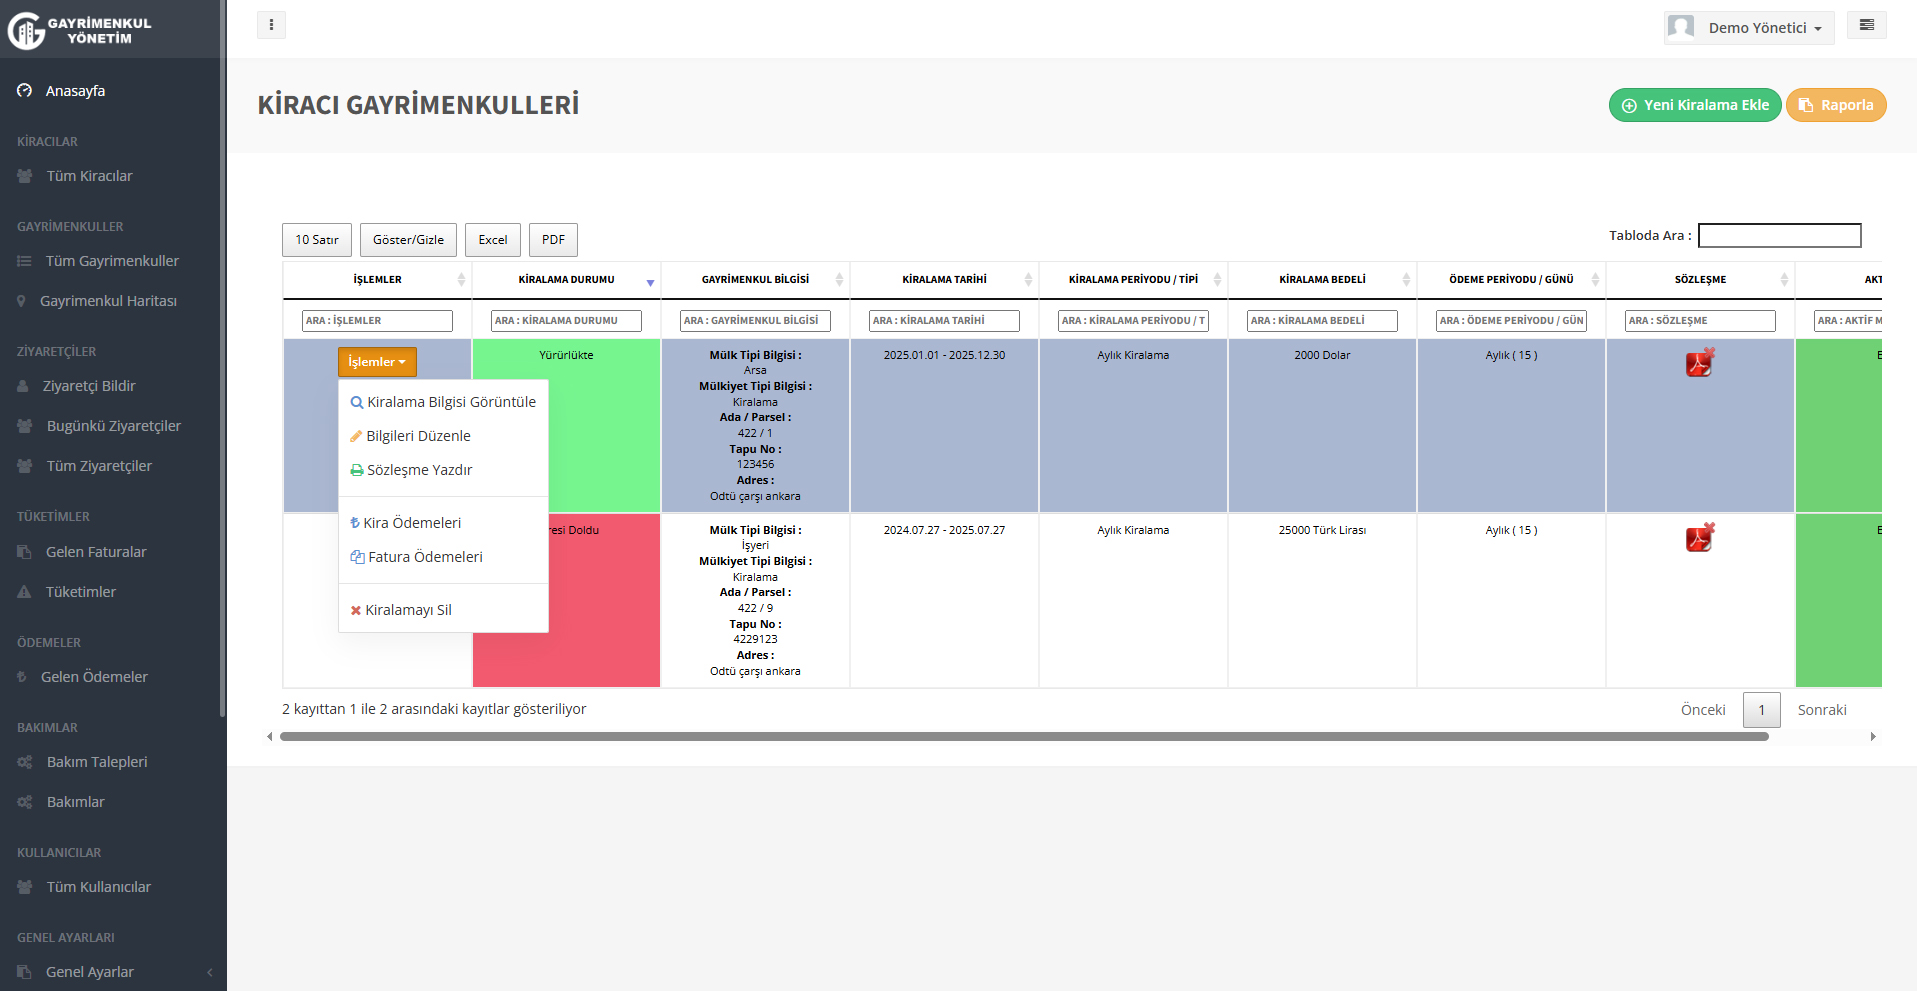Select Kira Ödemeleri from the menu

click(412, 523)
